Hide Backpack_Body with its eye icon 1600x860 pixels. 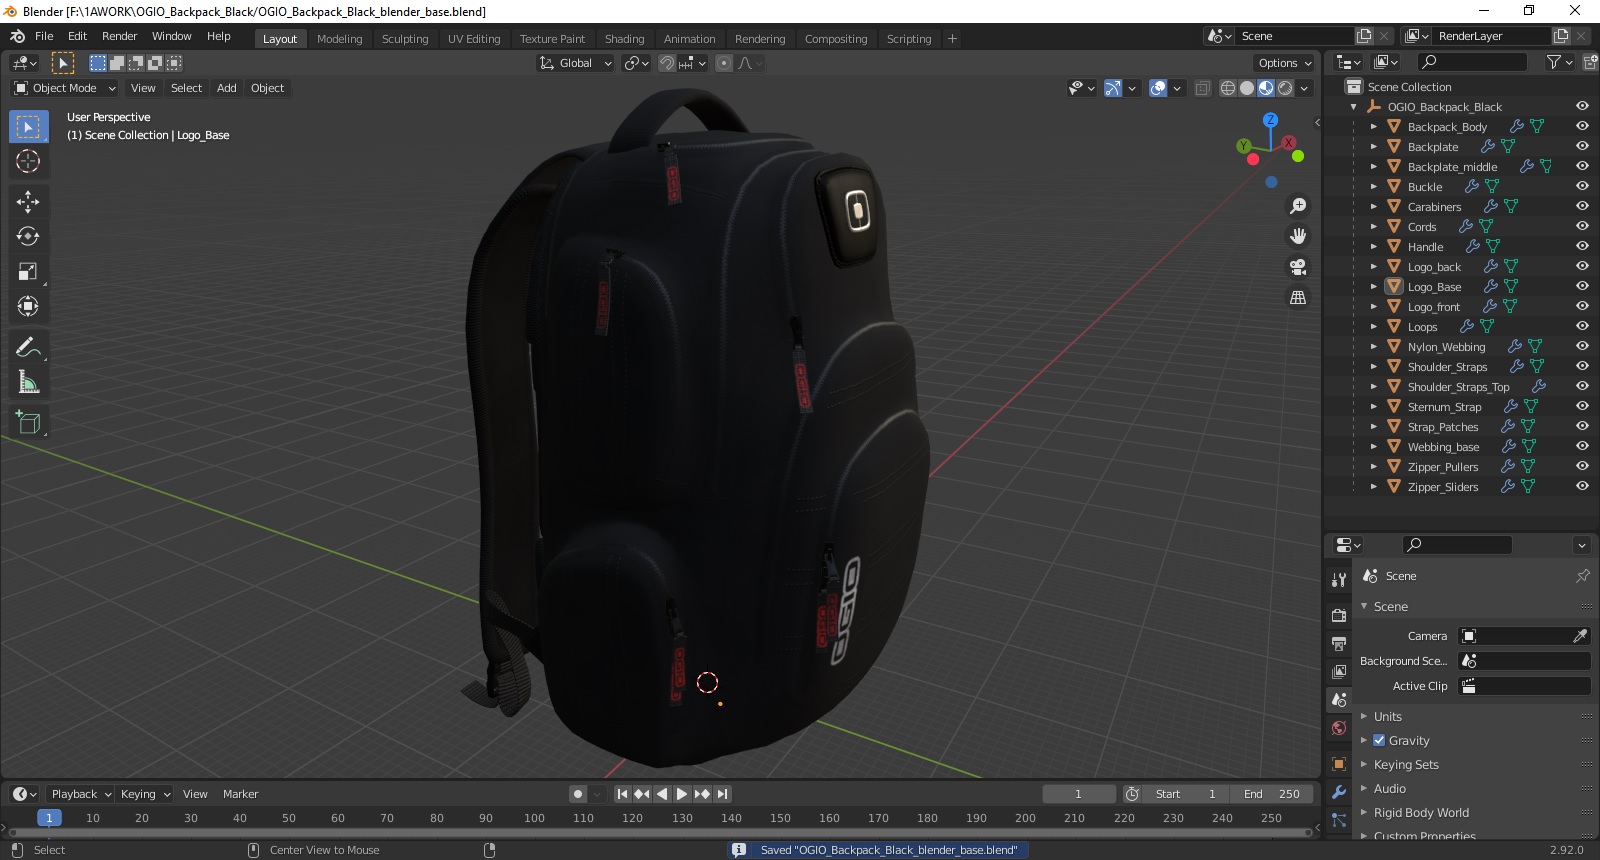click(1582, 127)
